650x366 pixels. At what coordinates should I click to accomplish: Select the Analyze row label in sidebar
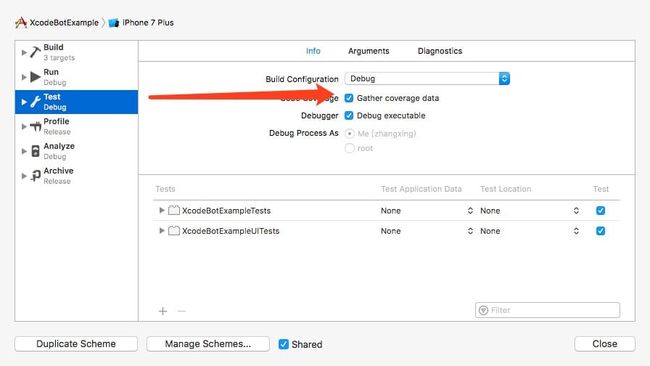(59, 146)
